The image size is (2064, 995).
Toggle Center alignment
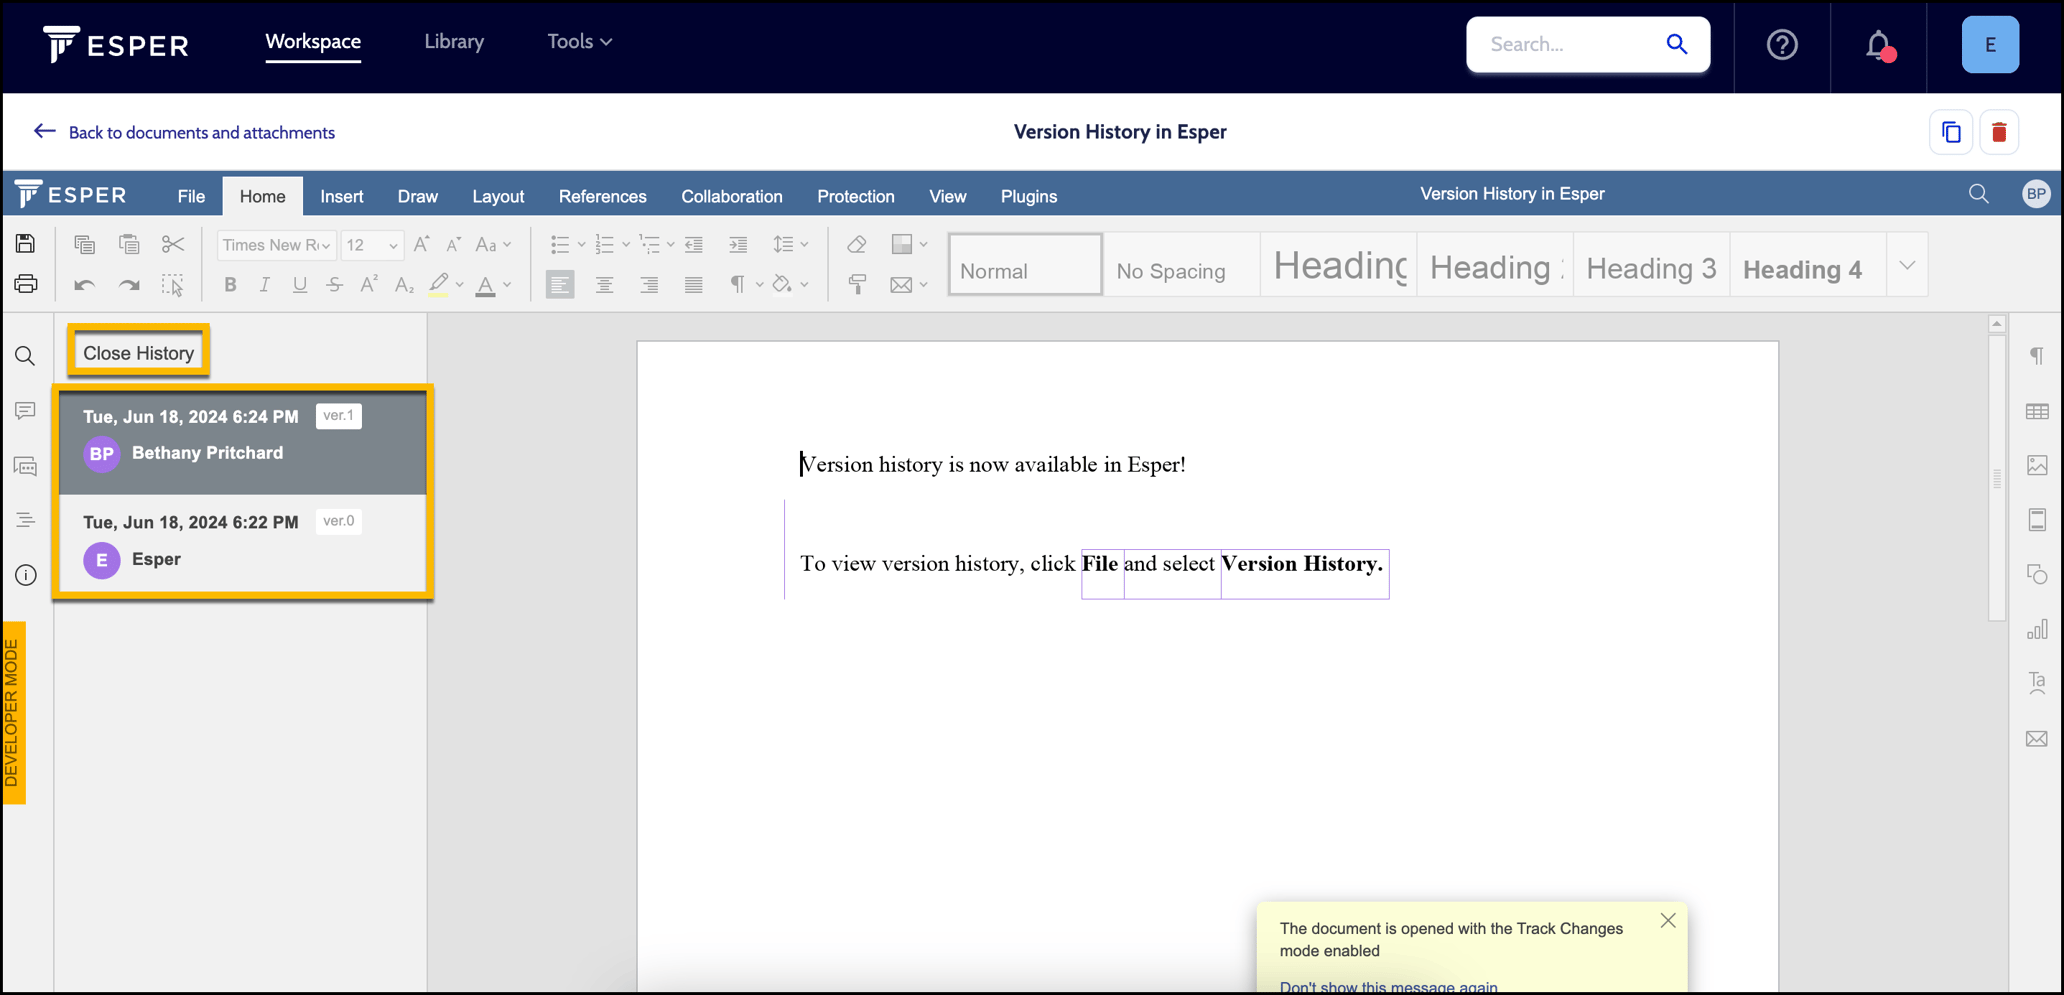604,285
